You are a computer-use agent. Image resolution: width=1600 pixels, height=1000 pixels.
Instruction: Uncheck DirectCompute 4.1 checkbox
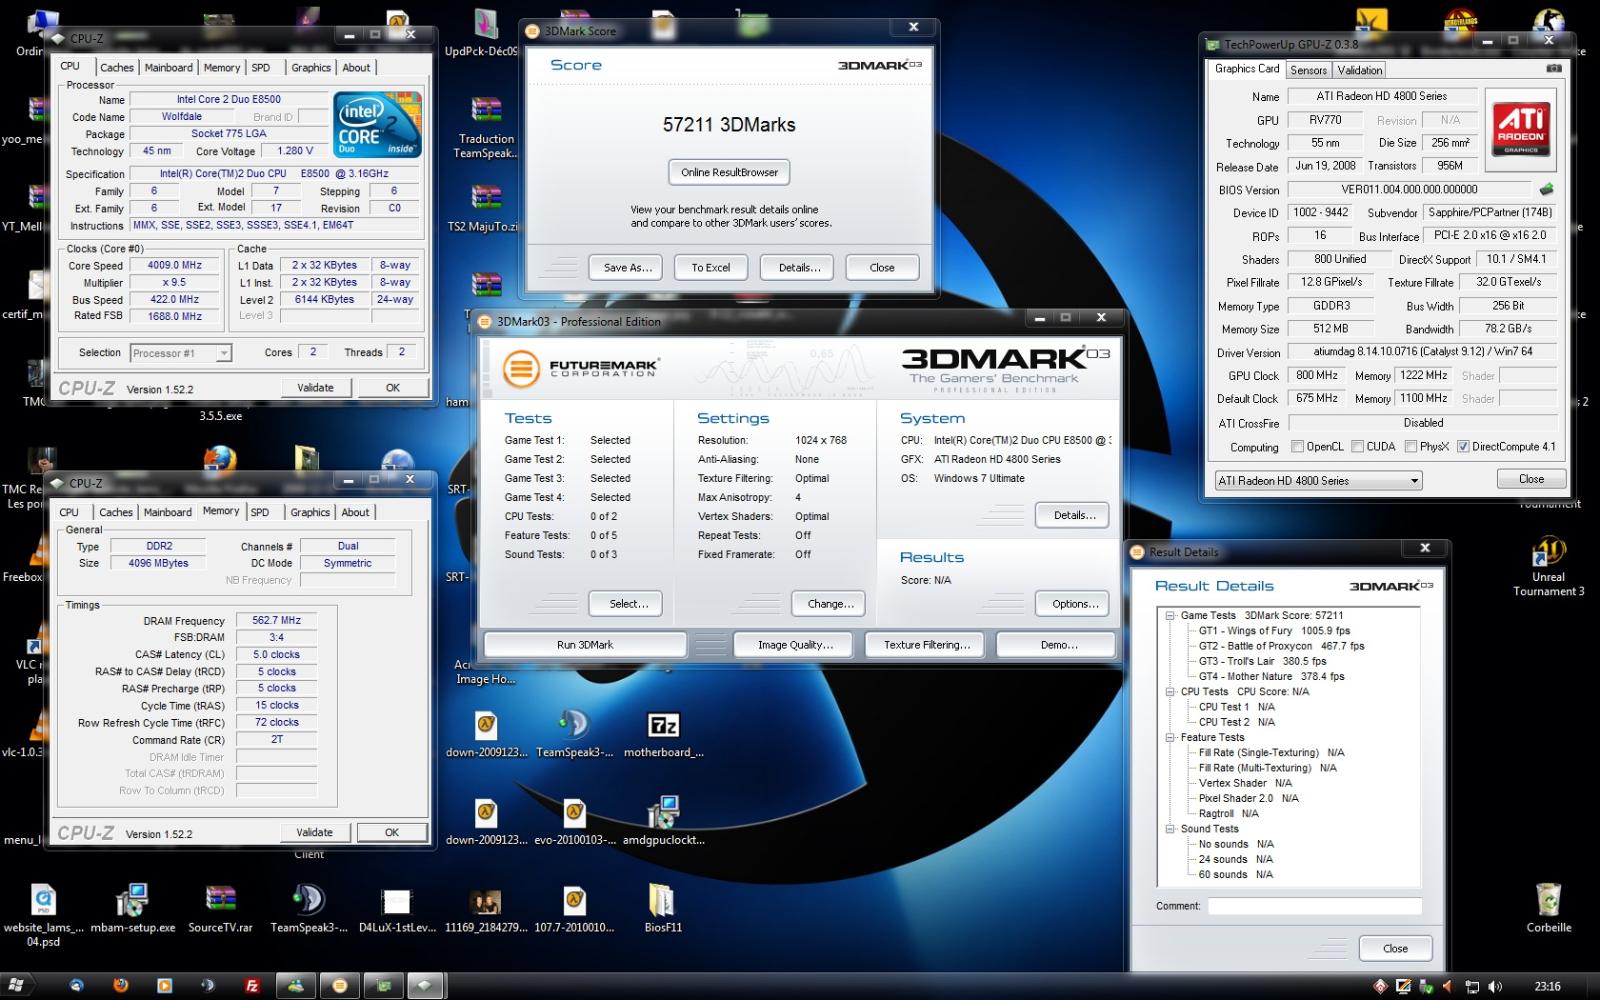(1463, 446)
